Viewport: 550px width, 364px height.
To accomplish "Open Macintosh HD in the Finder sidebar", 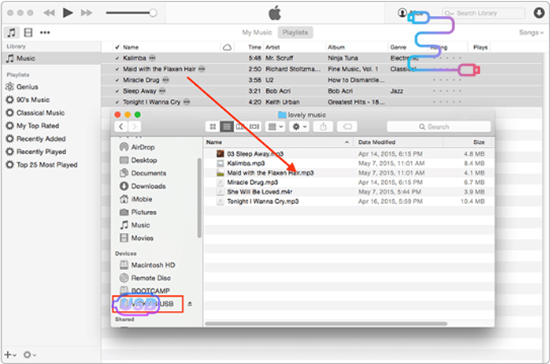I will click(147, 265).
